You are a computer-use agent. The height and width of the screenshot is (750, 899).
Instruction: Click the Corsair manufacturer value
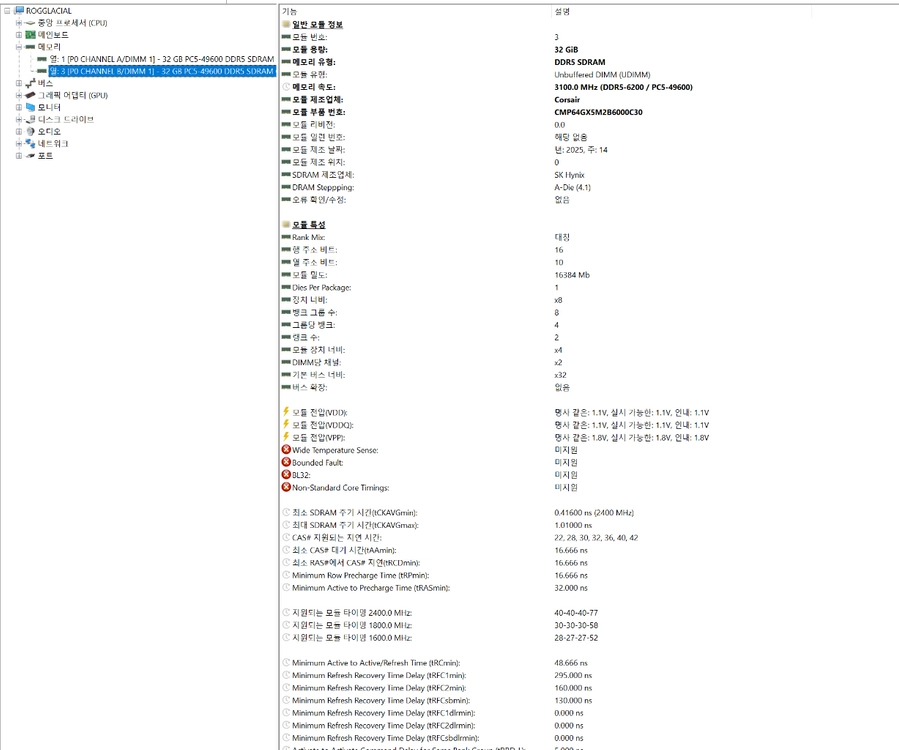point(567,100)
